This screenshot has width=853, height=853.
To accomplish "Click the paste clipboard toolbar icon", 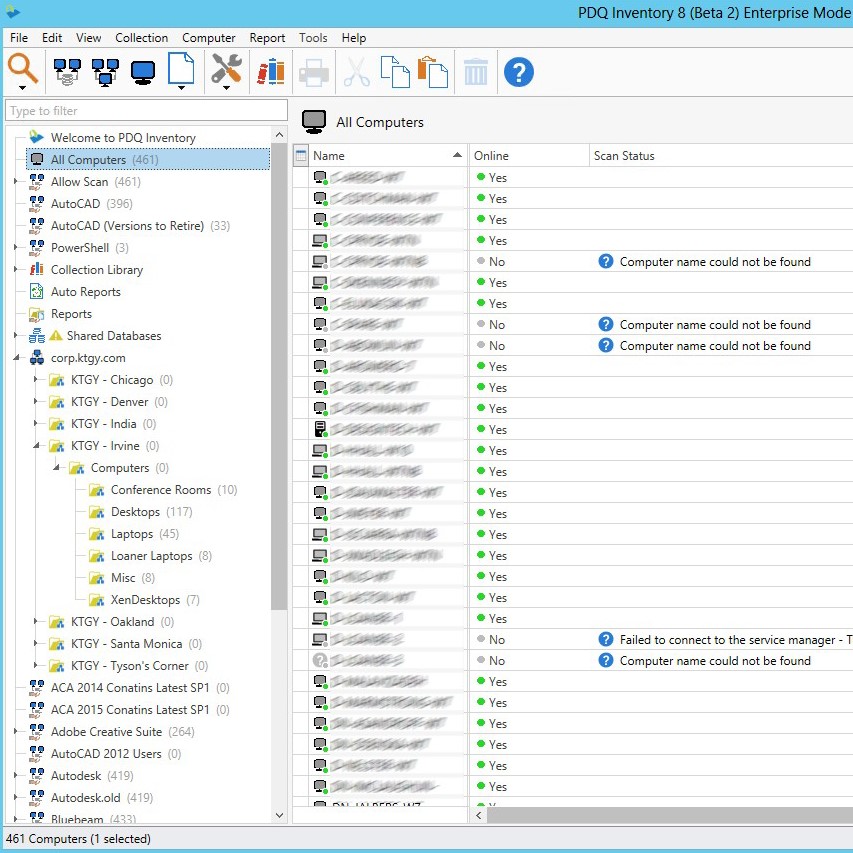I will pyautogui.click(x=433, y=72).
